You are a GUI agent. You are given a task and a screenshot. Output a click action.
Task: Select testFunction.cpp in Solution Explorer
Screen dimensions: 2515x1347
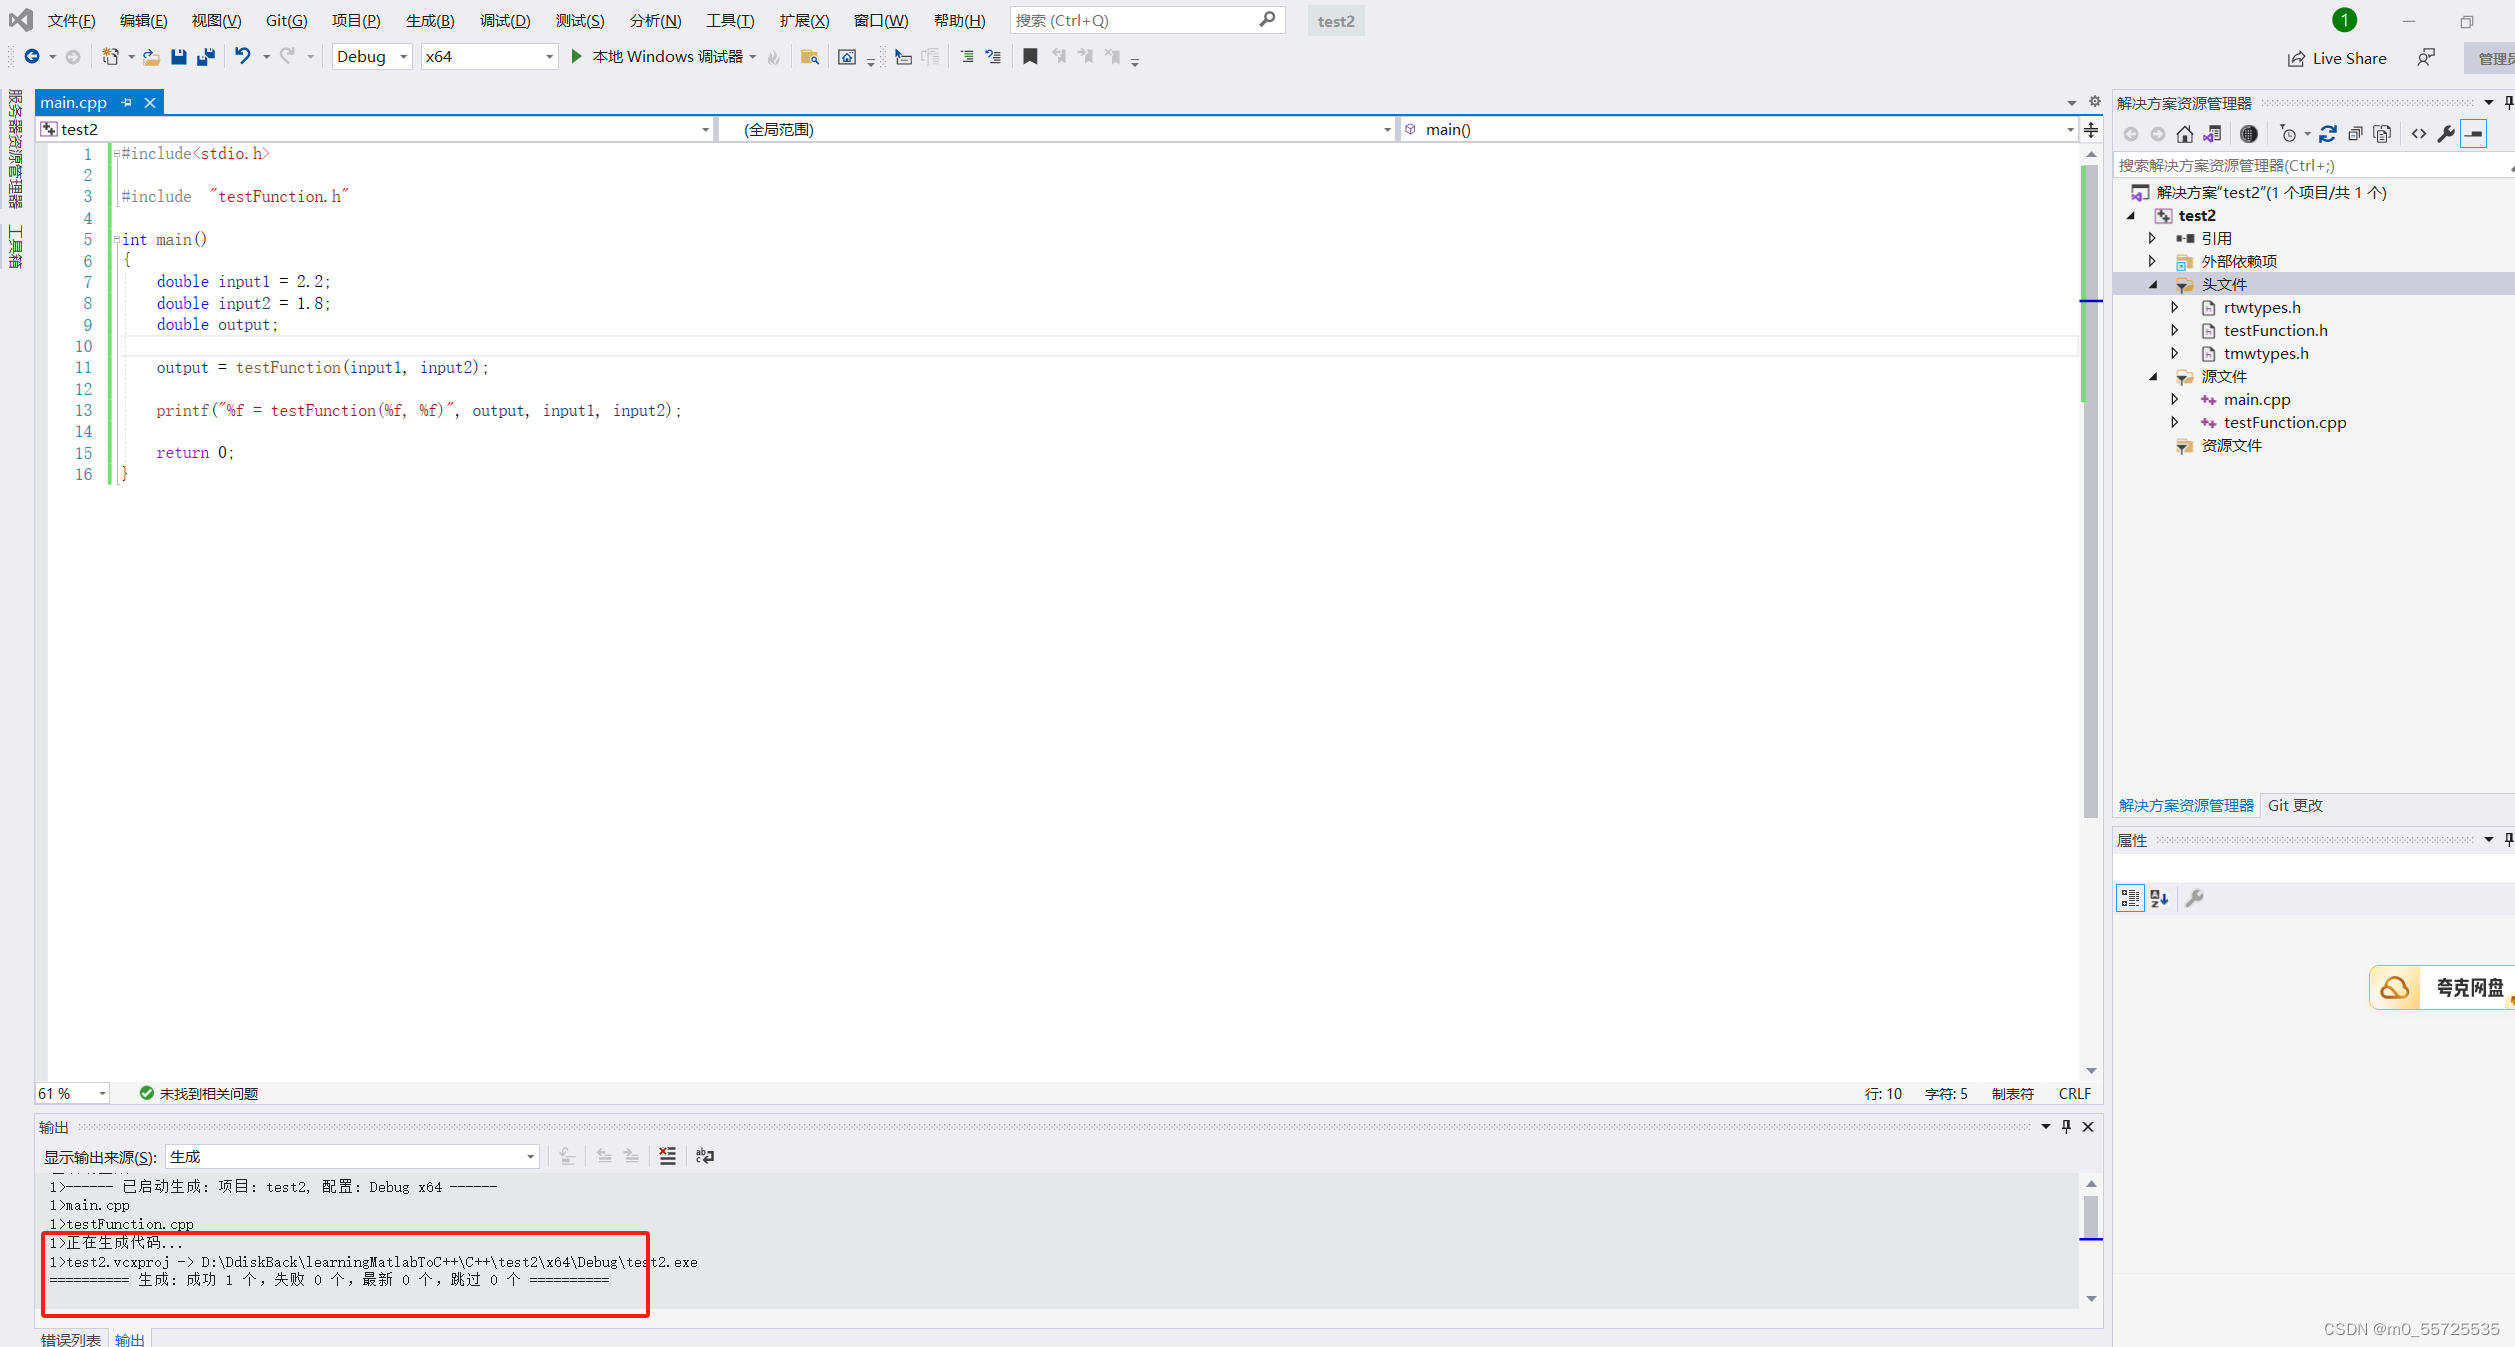pos(2285,422)
